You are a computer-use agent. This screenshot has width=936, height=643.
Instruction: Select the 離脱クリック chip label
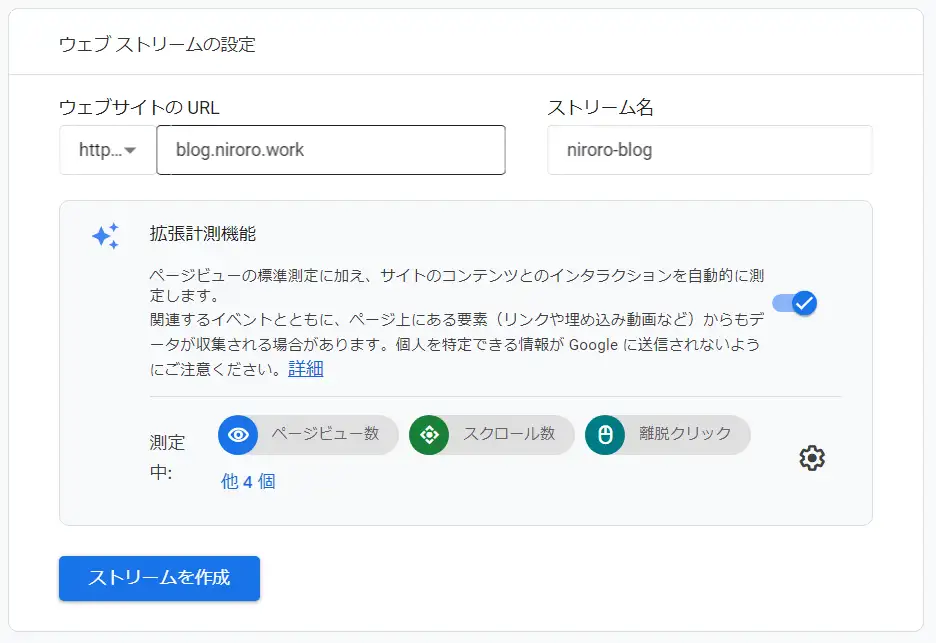[x=685, y=434]
